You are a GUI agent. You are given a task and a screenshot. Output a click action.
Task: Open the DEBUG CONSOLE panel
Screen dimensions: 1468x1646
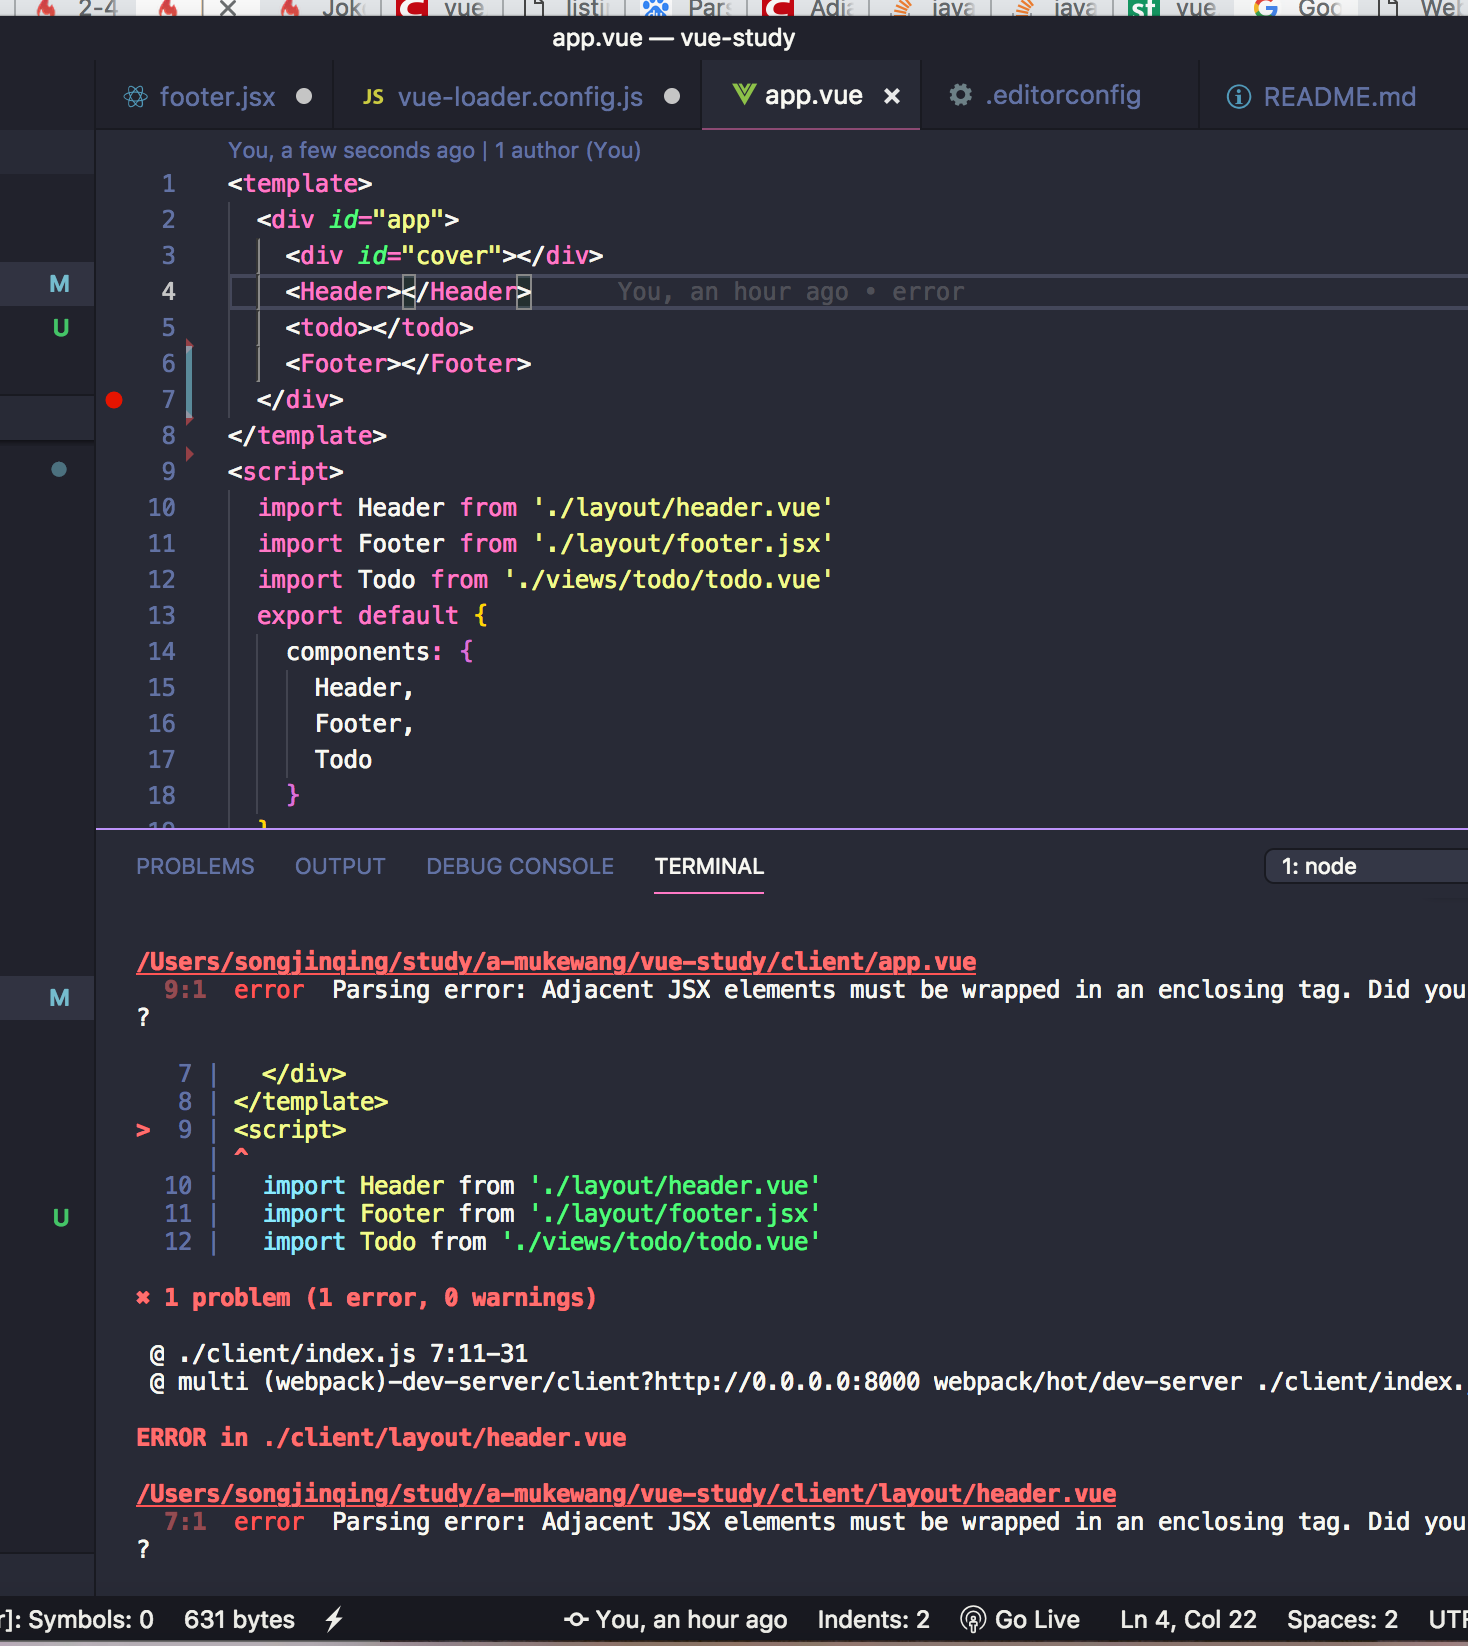coord(519,866)
